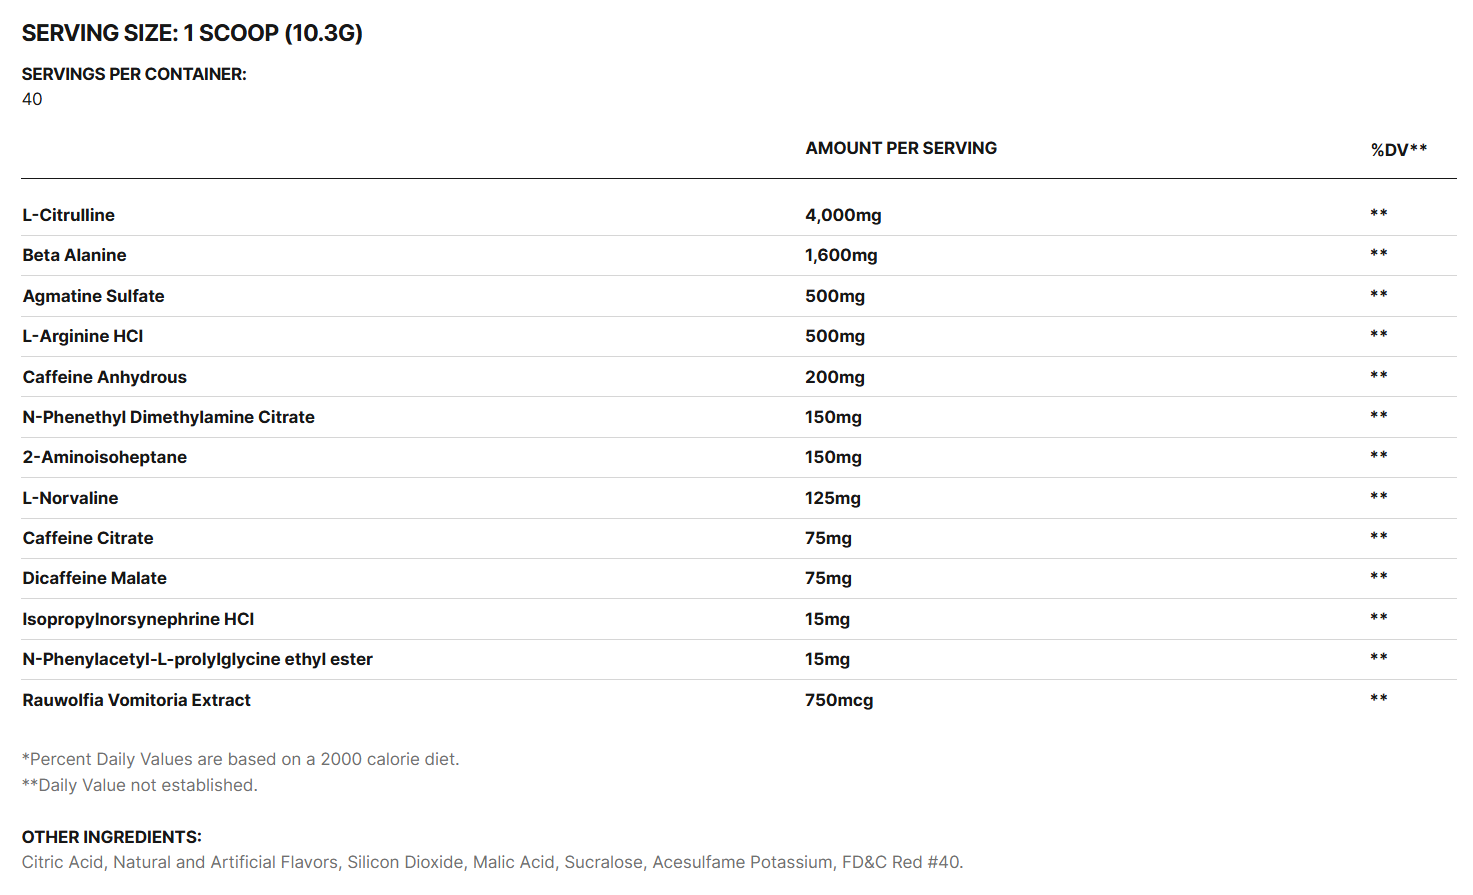Click the L-Arginine HCl ingredient name

point(83,336)
